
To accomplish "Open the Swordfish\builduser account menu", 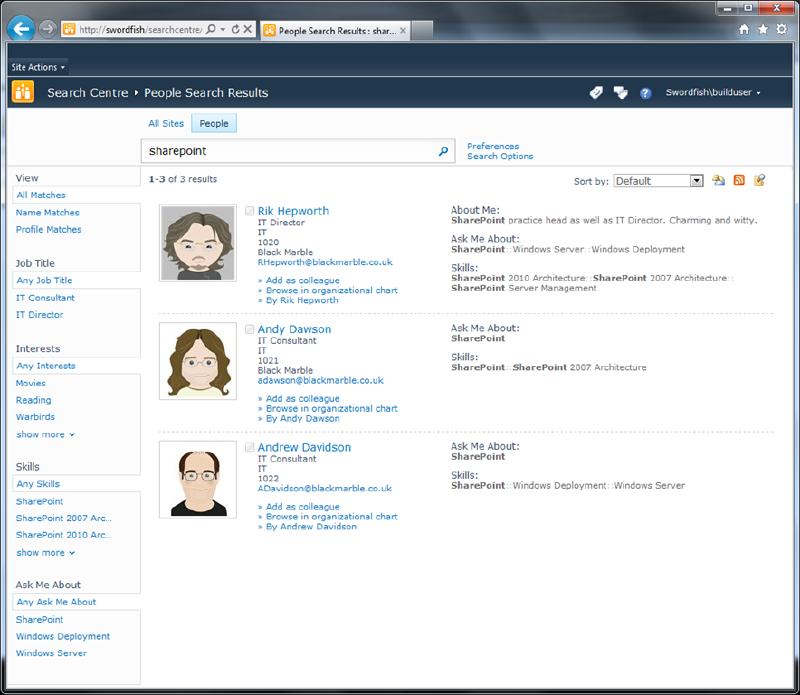I will [x=713, y=92].
